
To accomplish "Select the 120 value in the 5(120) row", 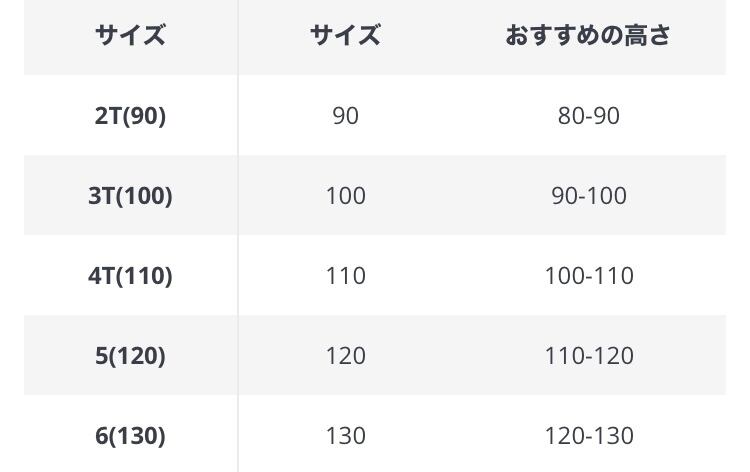I will point(345,356).
